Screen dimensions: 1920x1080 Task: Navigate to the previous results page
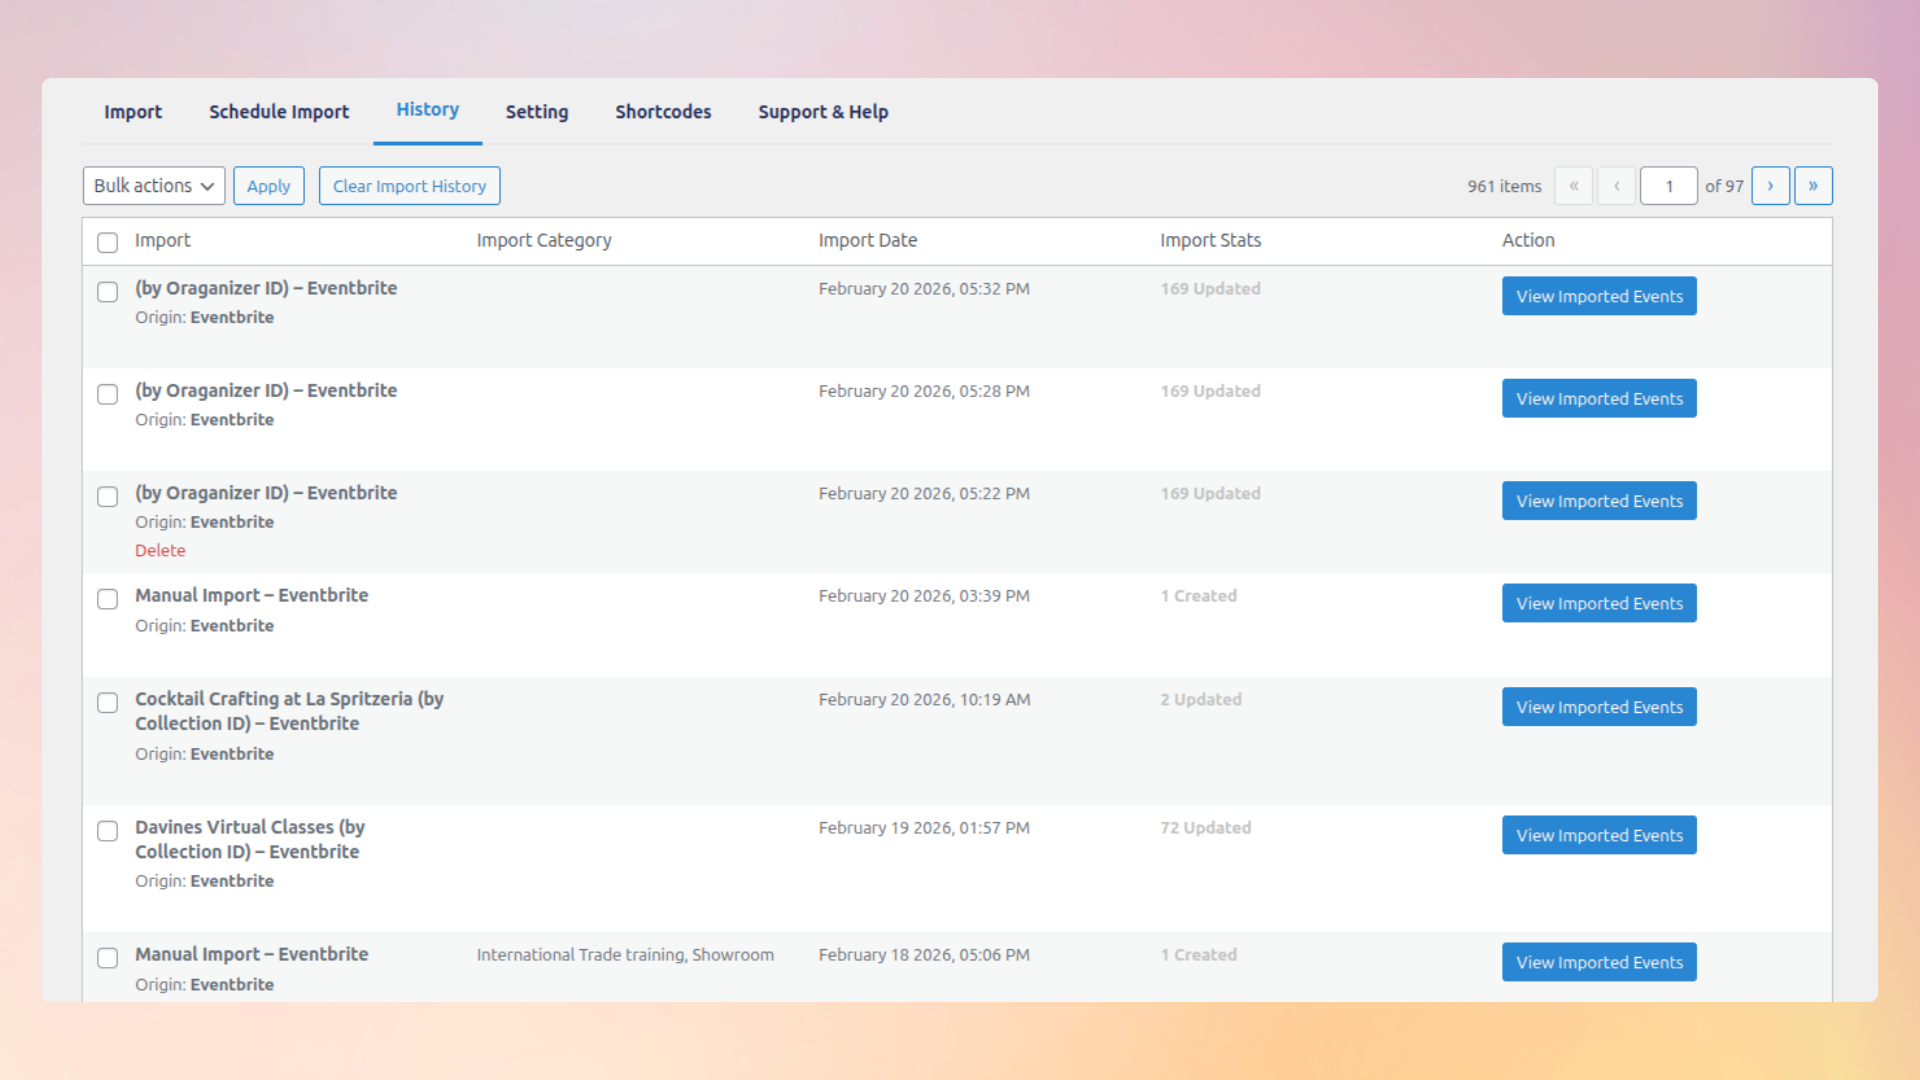(1616, 185)
